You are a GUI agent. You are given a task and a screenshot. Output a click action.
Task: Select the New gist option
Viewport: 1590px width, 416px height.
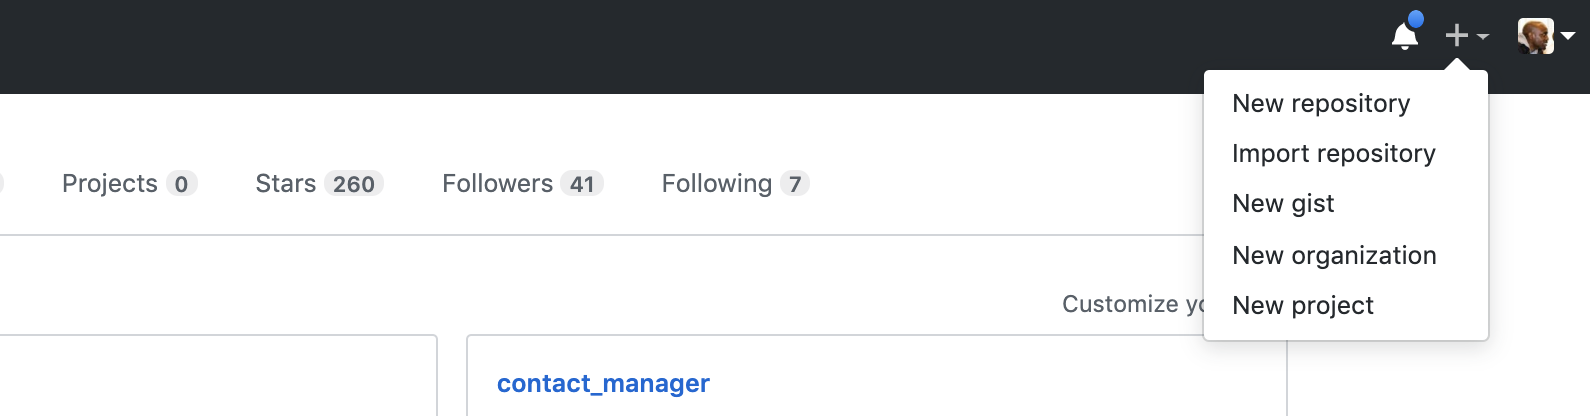pyautogui.click(x=1283, y=204)
